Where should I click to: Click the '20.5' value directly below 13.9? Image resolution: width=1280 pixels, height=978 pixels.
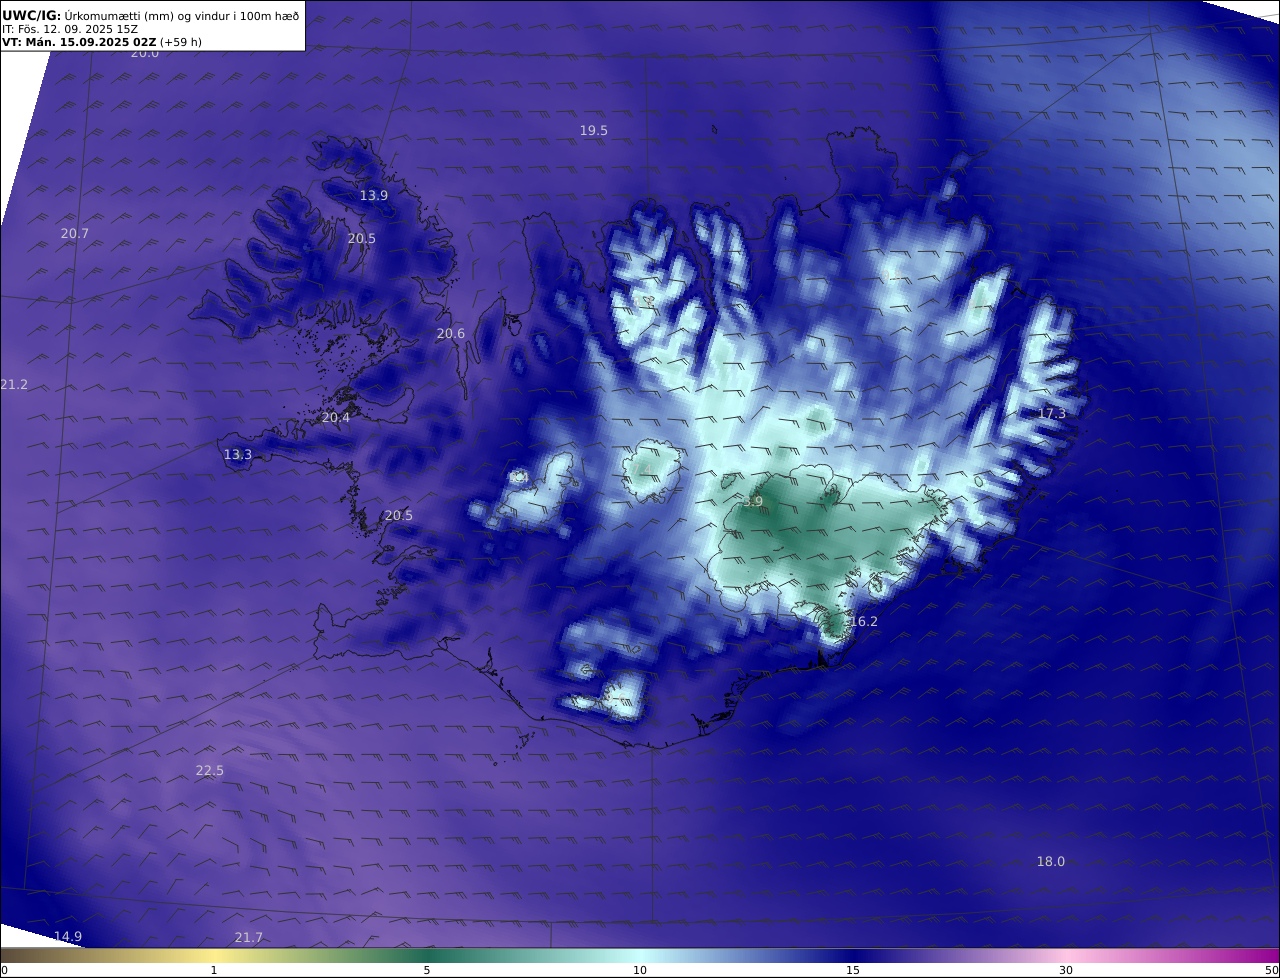(x=362, y=239)
